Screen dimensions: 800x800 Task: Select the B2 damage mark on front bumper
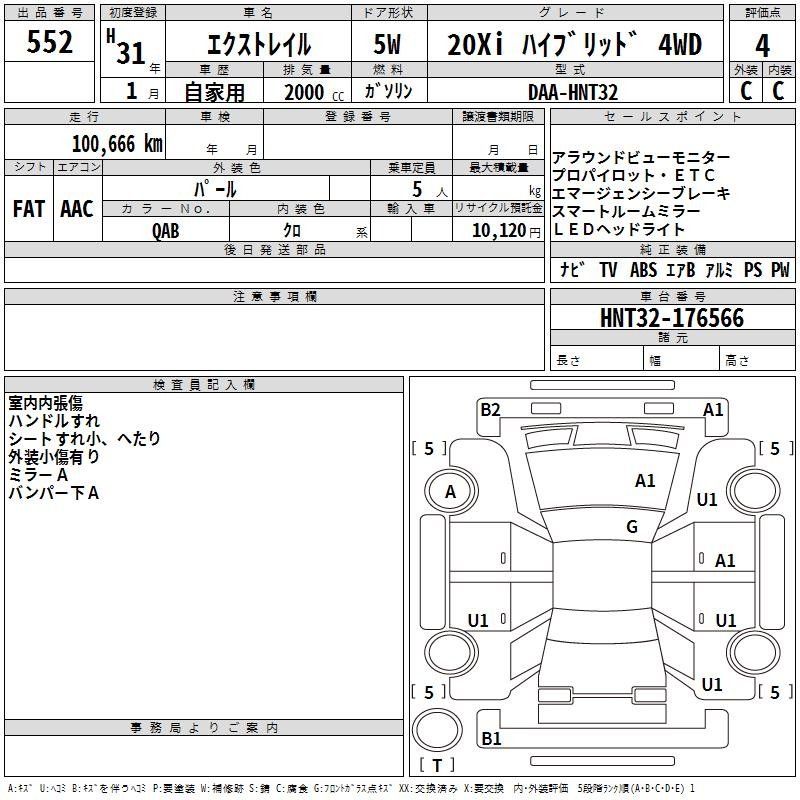pos(490,410)
